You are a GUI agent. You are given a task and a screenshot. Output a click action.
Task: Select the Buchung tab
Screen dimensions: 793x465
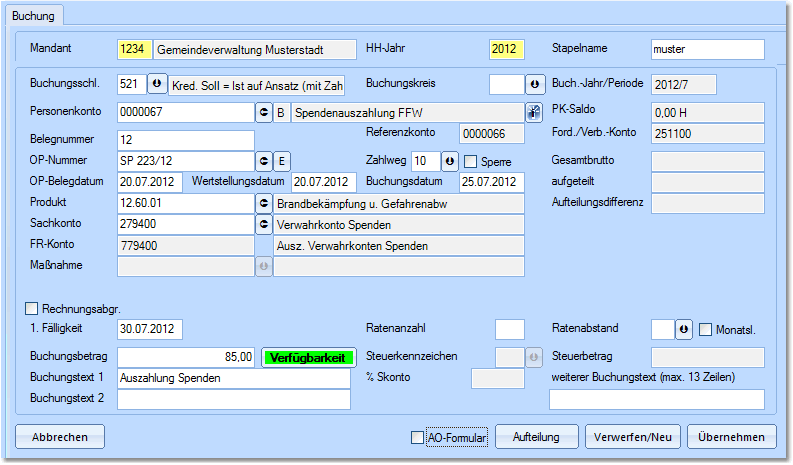[33, 15]
